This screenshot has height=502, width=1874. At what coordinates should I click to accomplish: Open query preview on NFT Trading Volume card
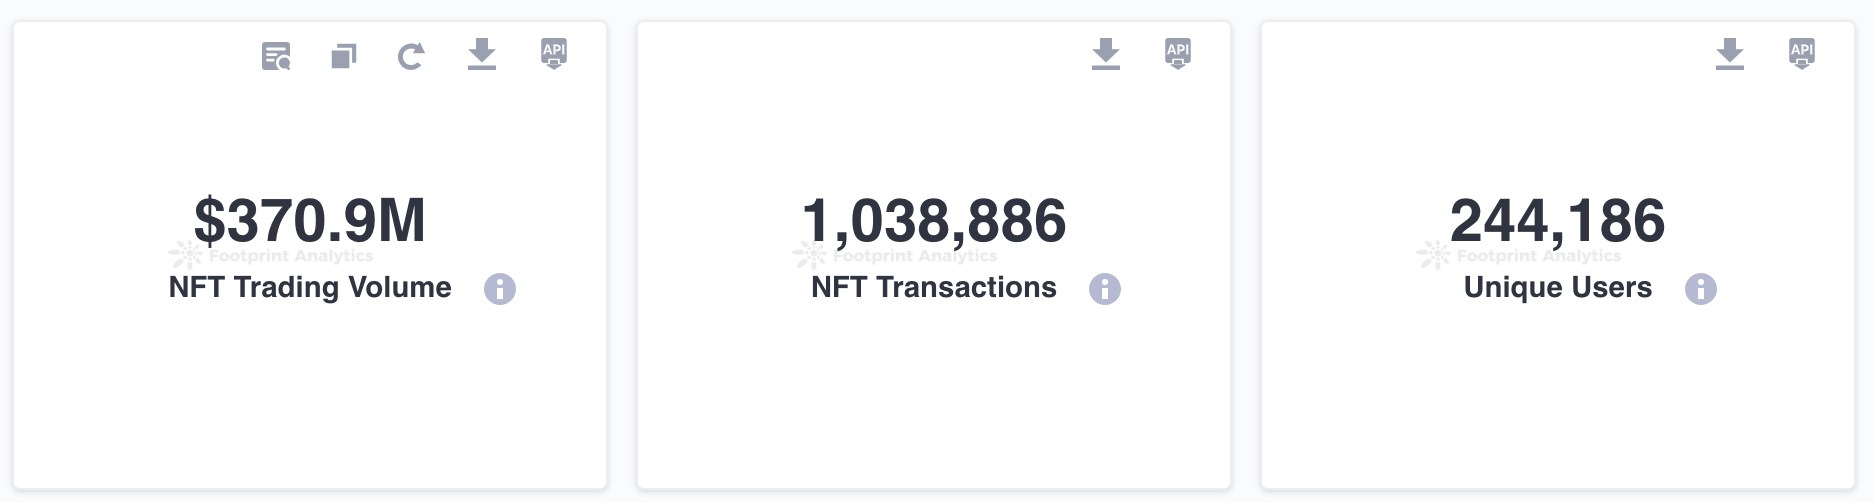click(x=276, y=56)
